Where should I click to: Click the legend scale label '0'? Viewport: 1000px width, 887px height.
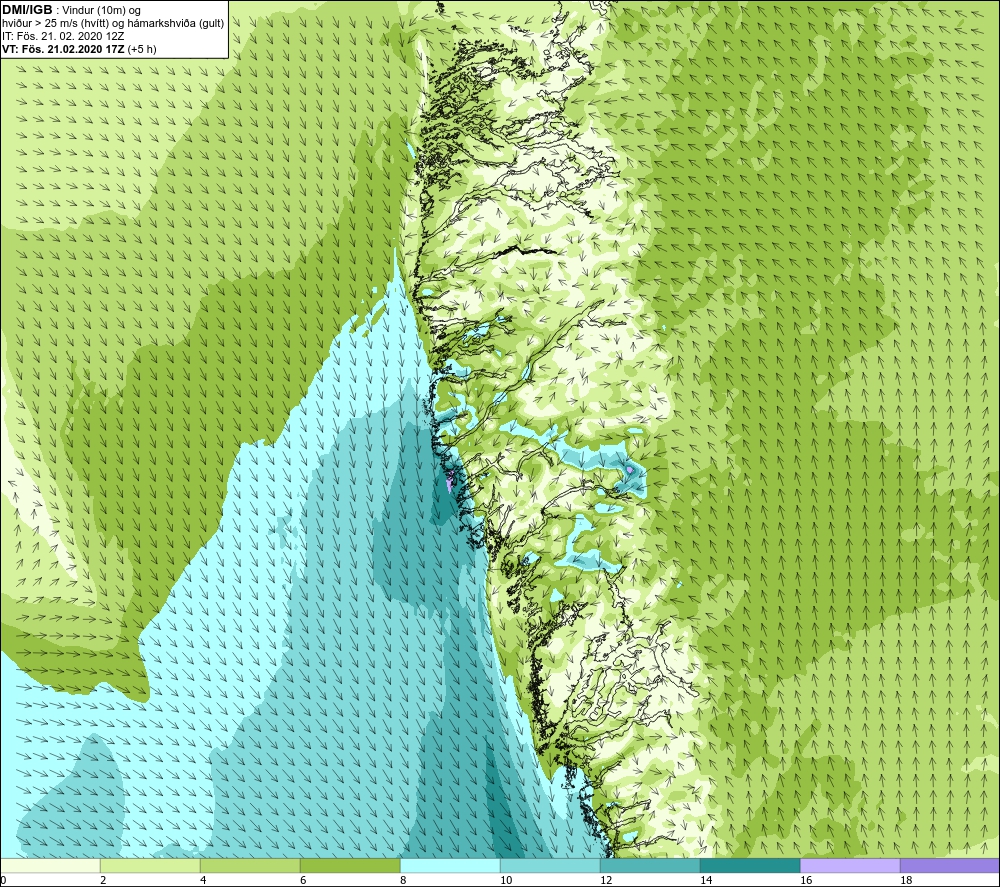(x=3, y=881)
